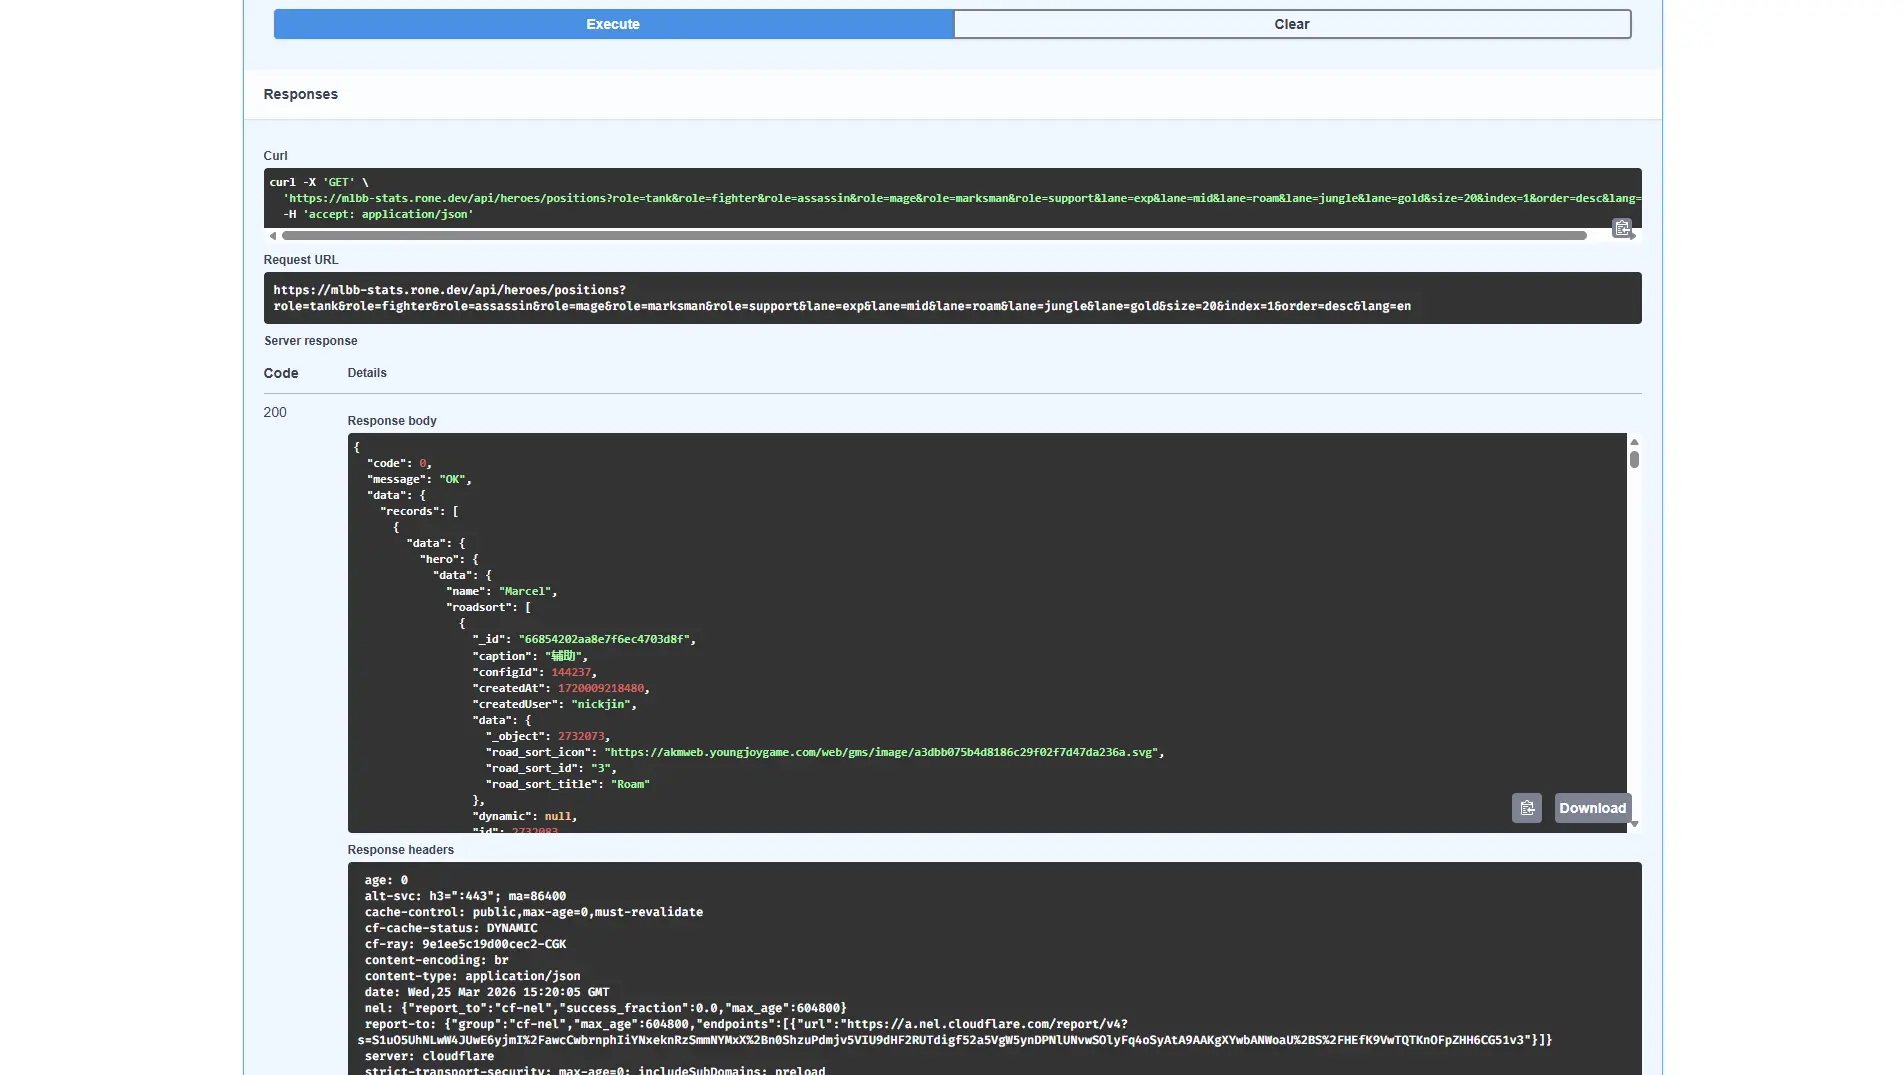Click the "code": 0 line
The height and width of the screenshot is (1075, 1904).
click(x=399, y=463)
